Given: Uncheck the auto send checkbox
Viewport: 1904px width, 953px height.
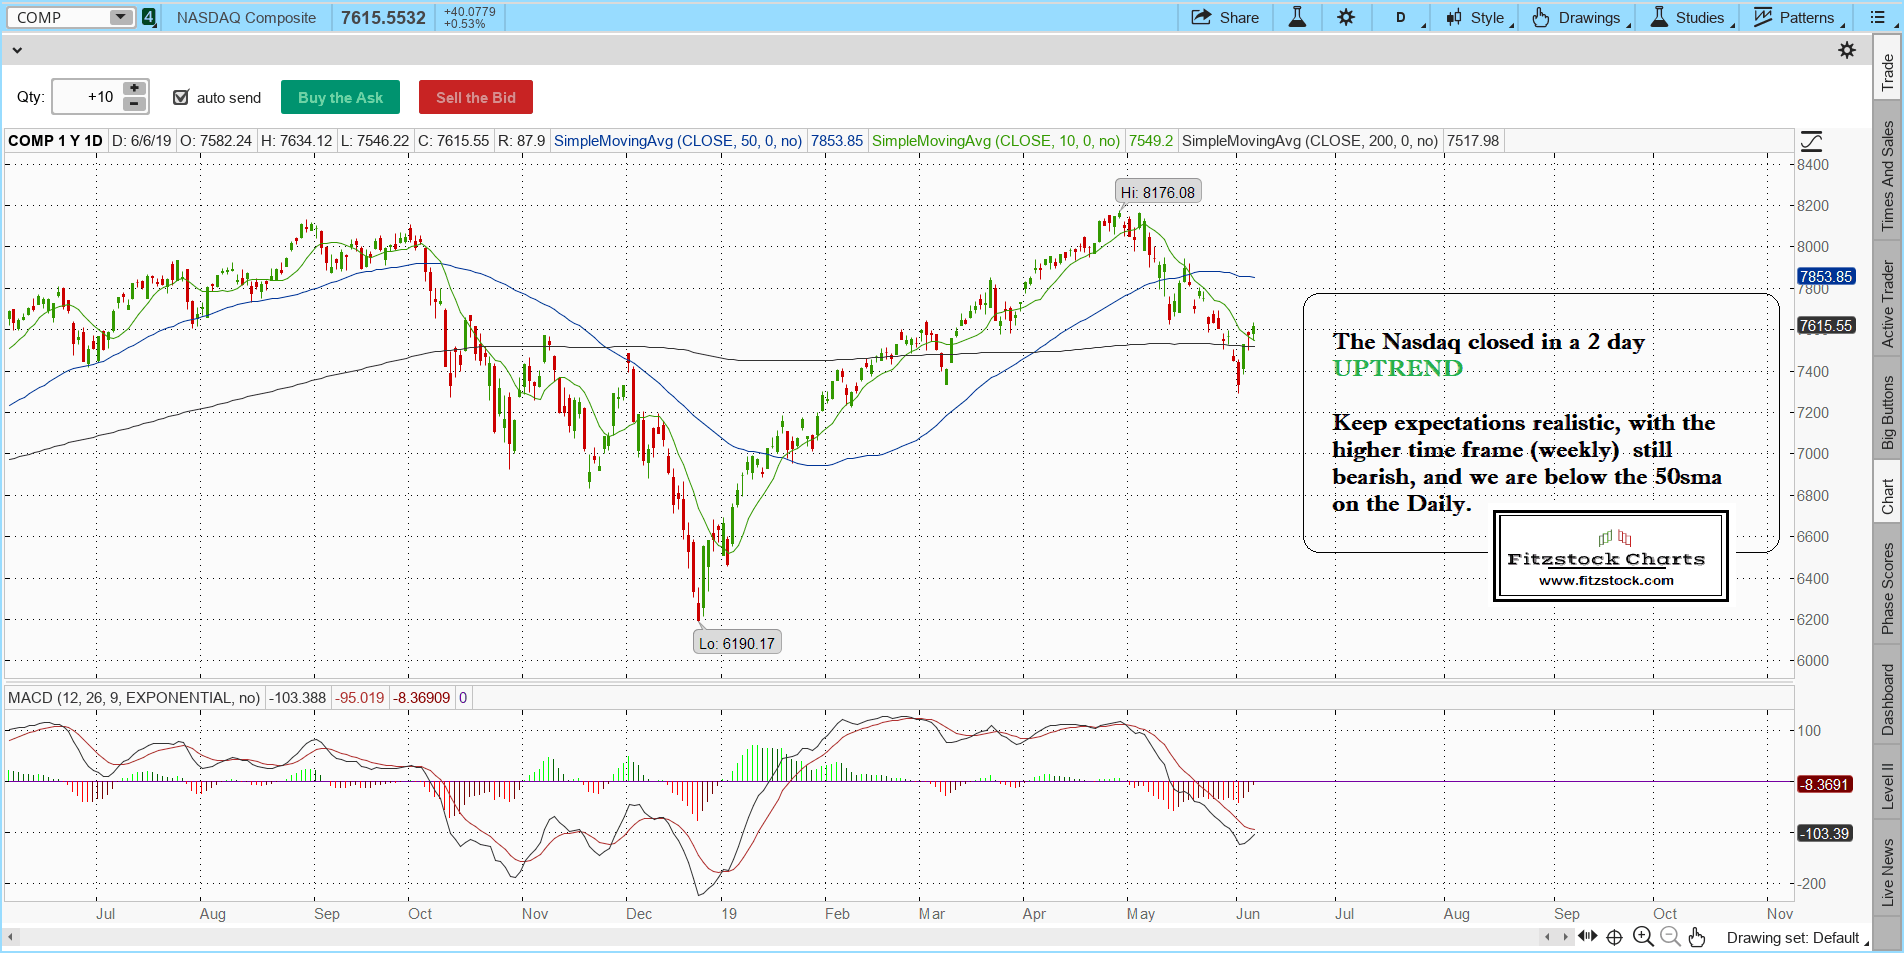Looking at the screenshot, I should click(x=181, y=97).
